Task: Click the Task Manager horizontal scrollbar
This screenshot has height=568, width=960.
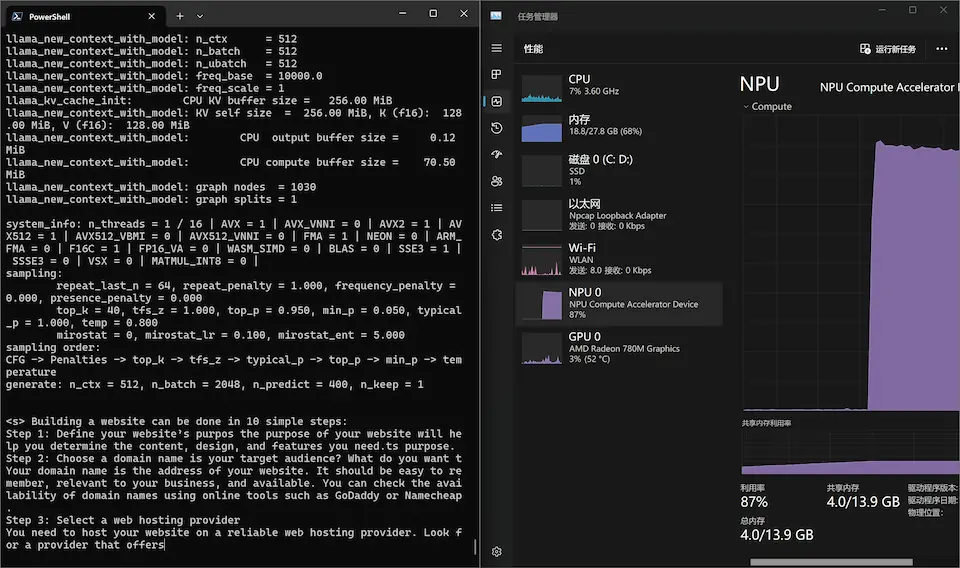Action: pos(831,562)
